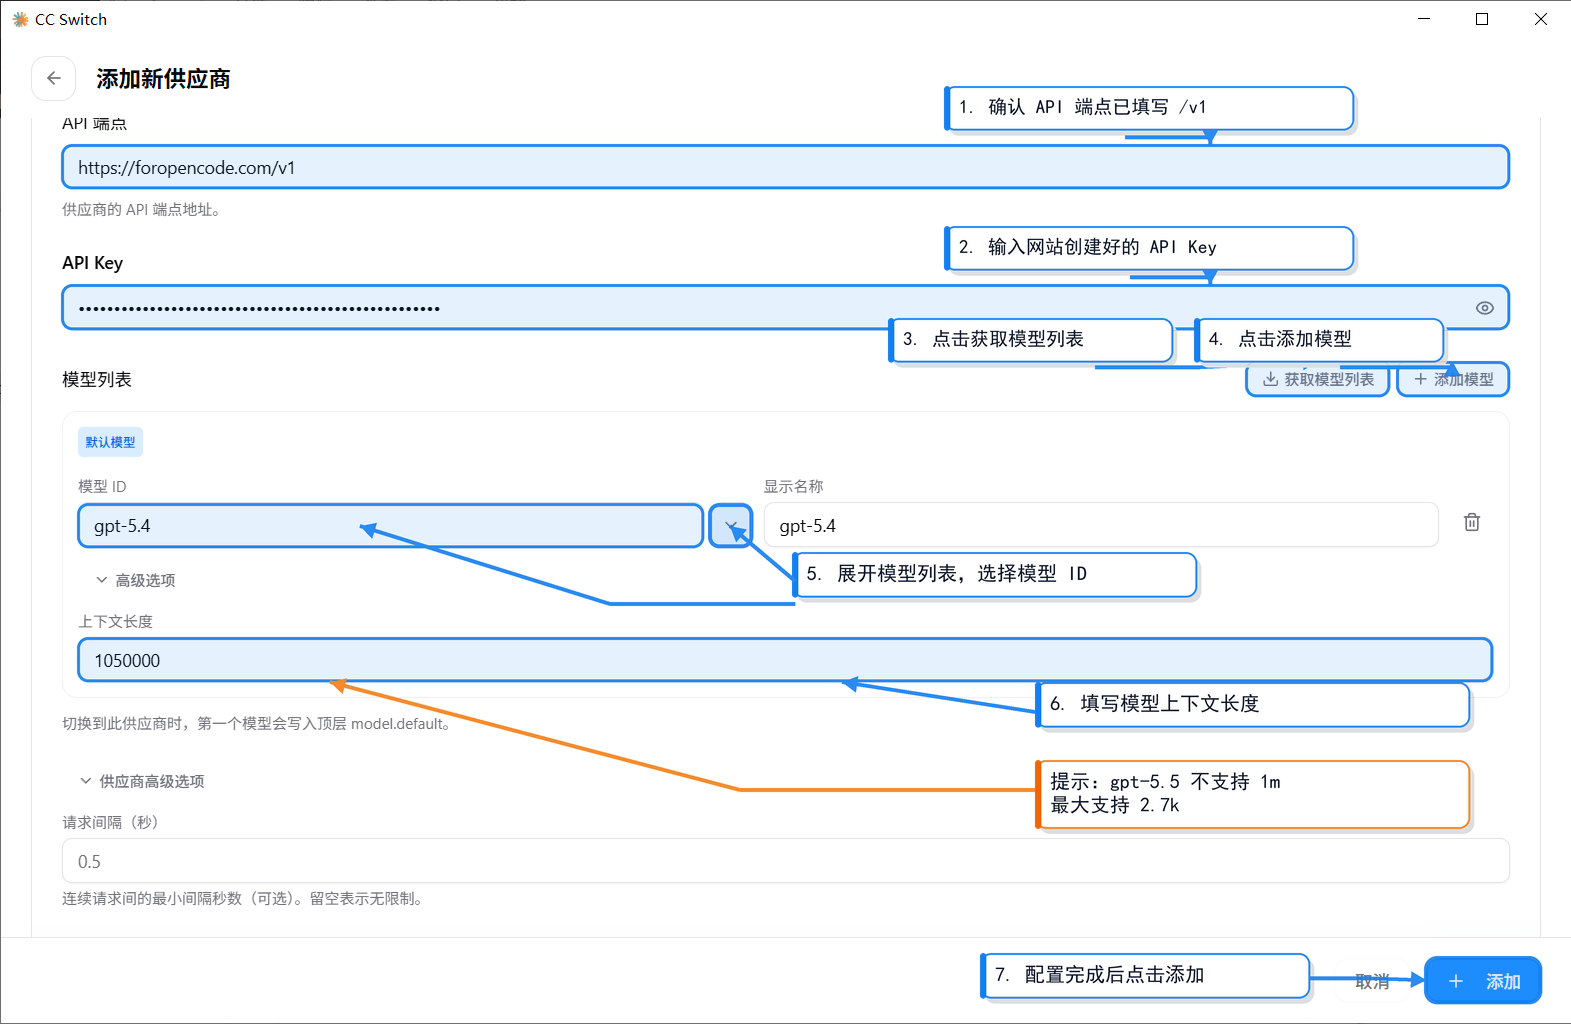Click the 连续请求间的最小间隔秒数 hint

pos(245,898)
